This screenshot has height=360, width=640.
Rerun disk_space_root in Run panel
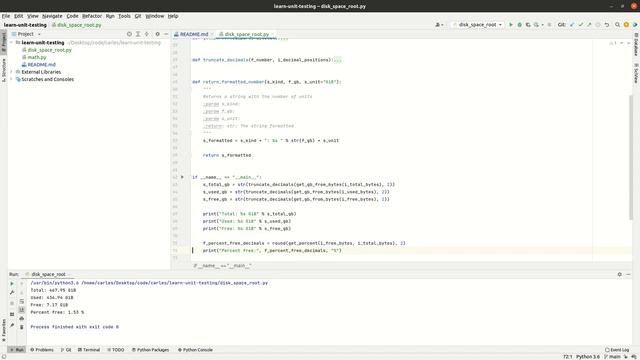[x=12, y=284]
